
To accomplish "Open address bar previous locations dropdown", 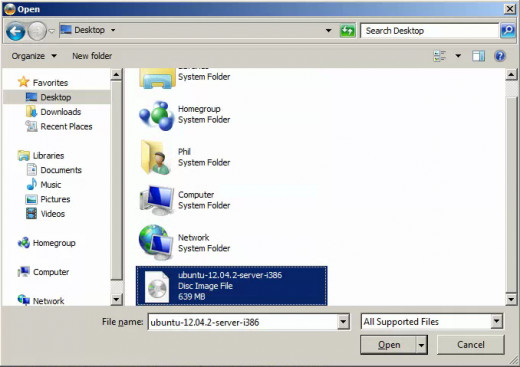I will click(328, 30).
